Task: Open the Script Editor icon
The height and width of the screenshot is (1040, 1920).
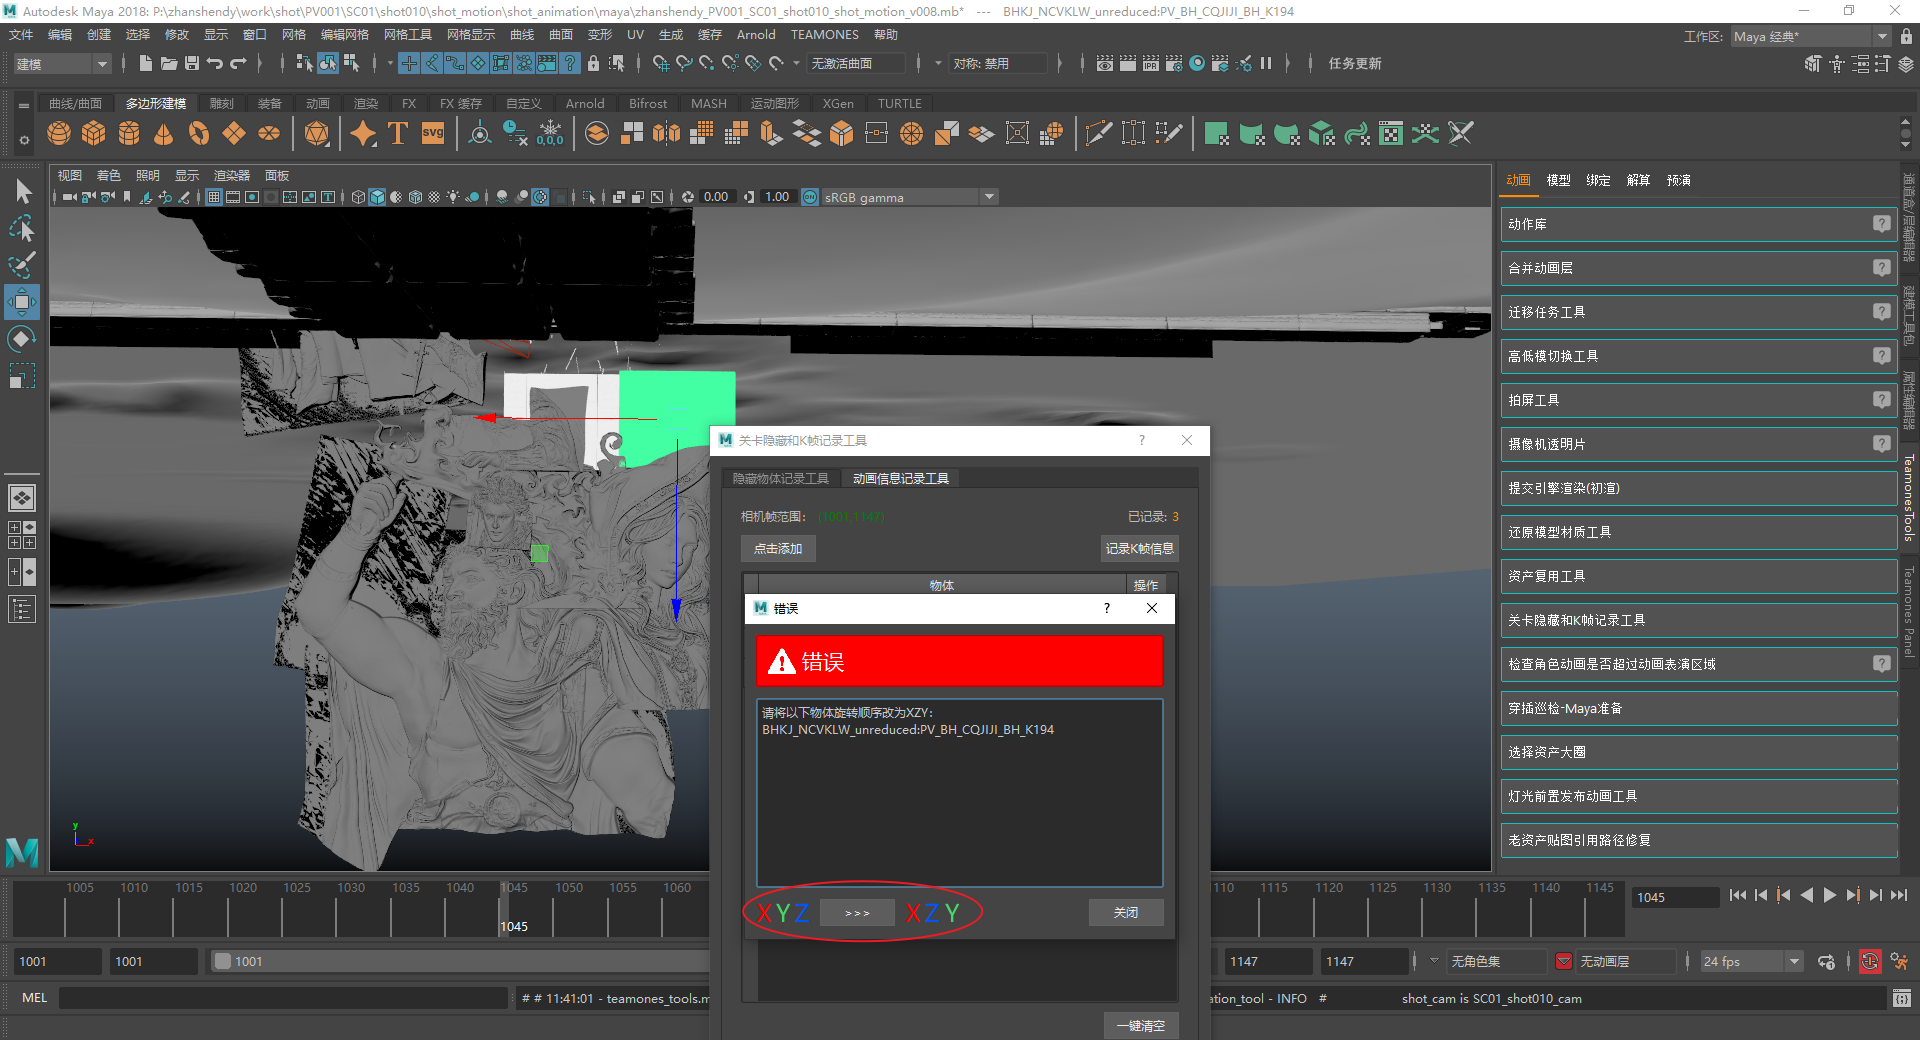Action: tap(1901, 998)
